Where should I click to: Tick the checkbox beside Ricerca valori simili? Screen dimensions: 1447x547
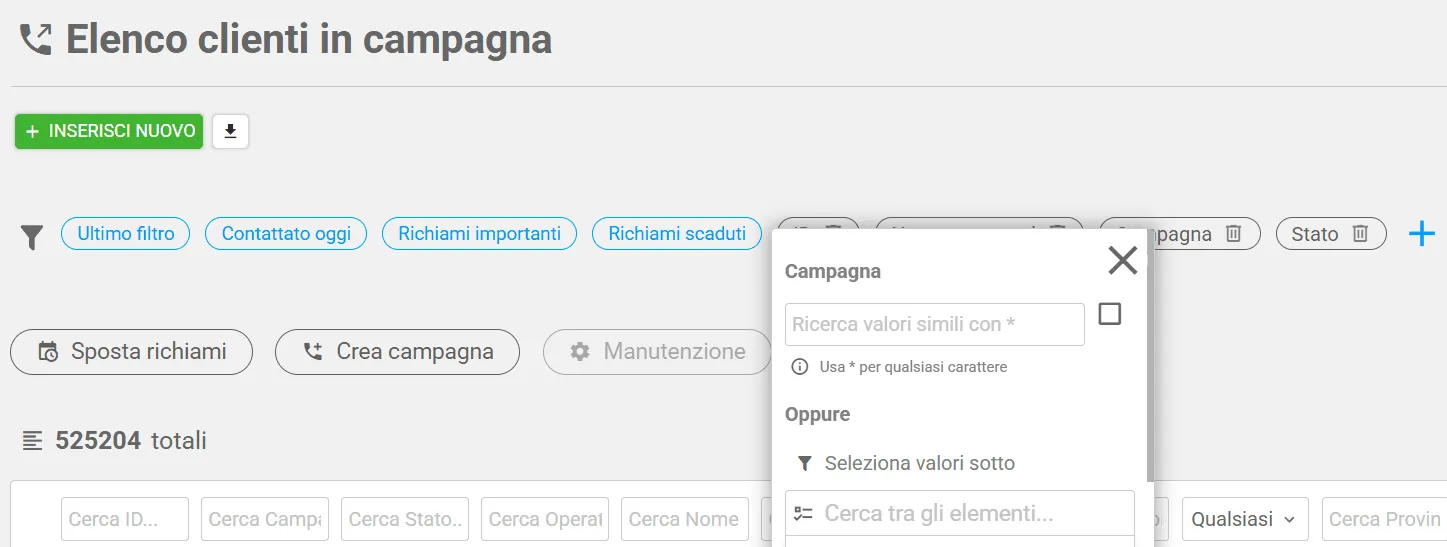1109,314
